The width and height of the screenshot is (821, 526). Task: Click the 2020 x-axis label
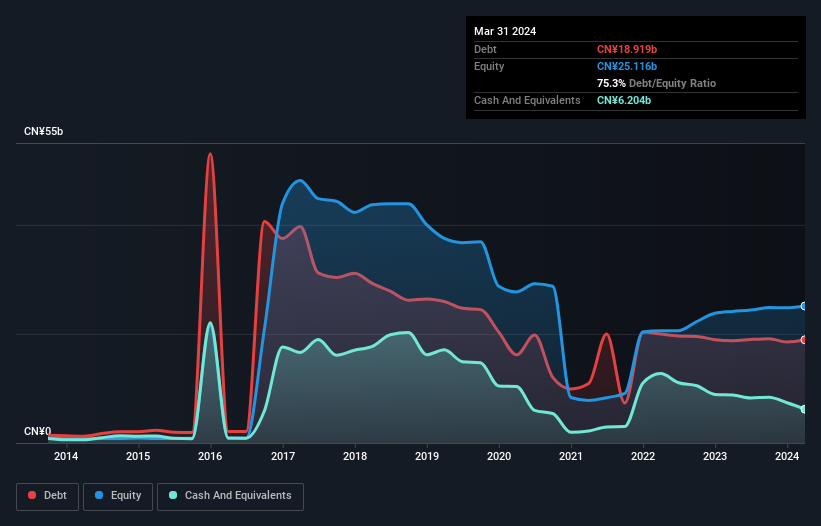(x=499, y=456)
